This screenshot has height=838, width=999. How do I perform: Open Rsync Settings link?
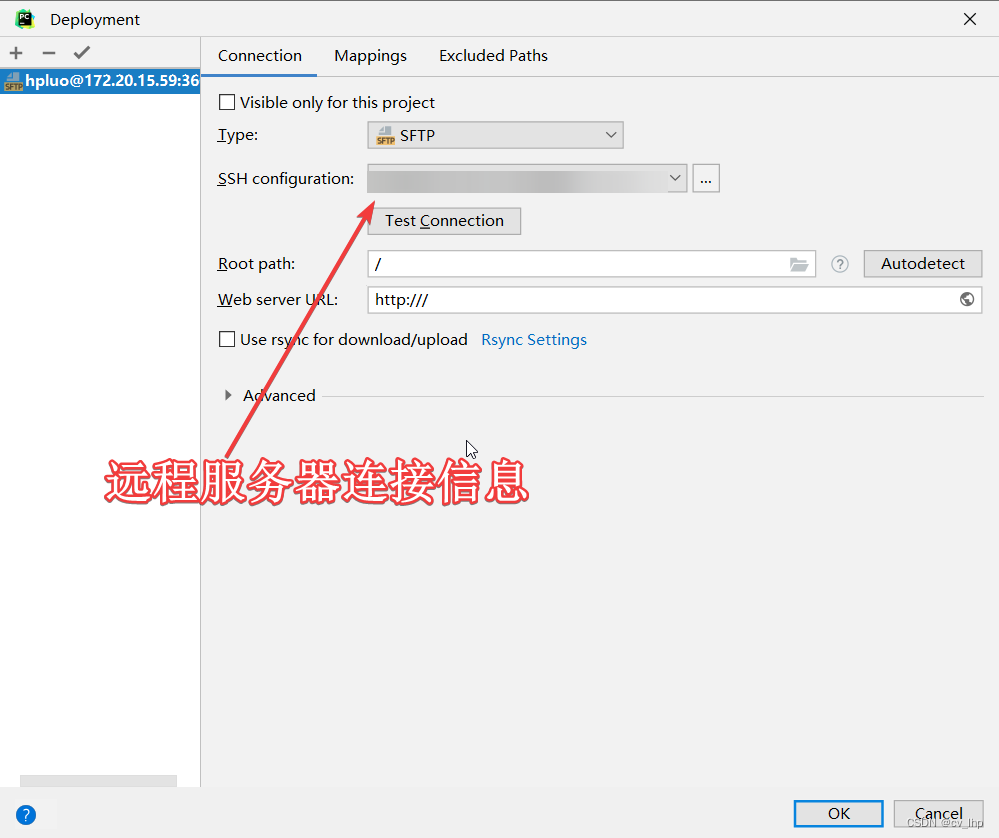533,339
